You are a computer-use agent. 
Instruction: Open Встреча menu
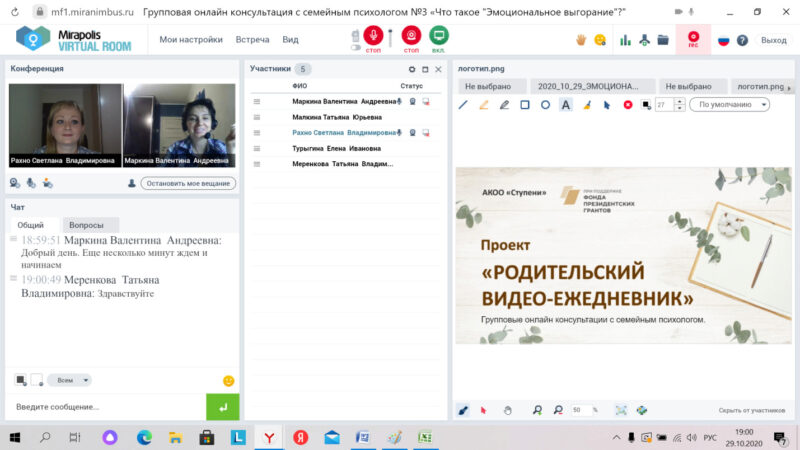(252, 39)
